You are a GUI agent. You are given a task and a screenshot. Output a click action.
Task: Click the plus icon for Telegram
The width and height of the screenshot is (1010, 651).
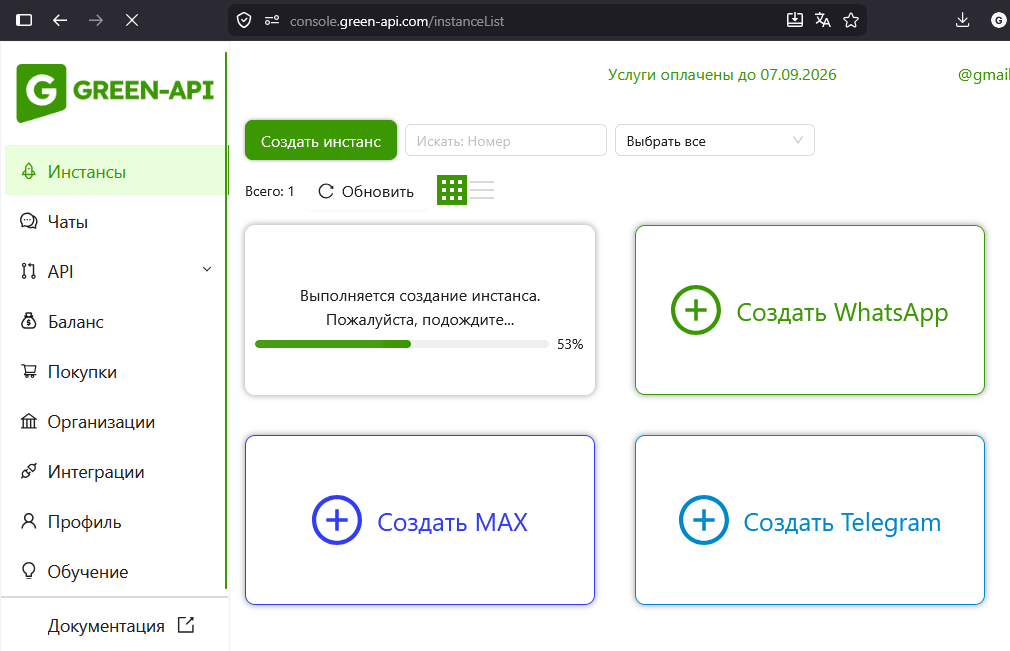click(704, 520)
